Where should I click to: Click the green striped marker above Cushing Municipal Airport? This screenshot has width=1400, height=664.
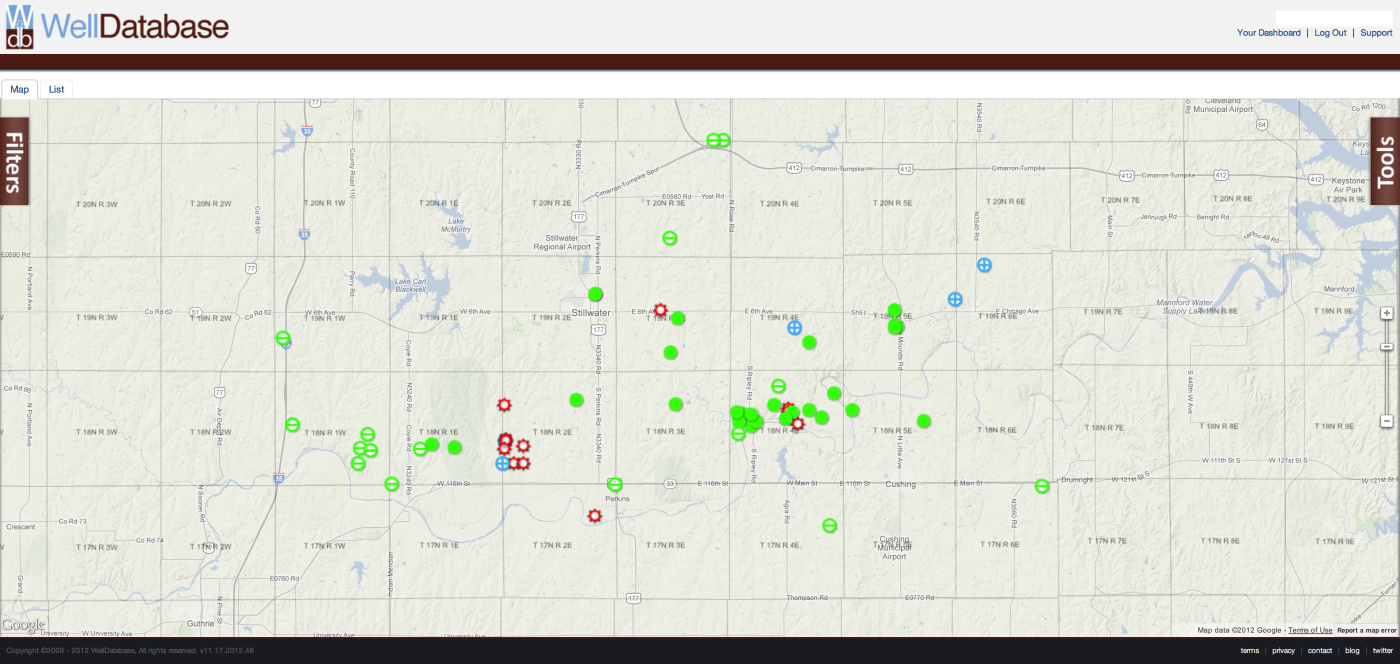tap(829, 525)
